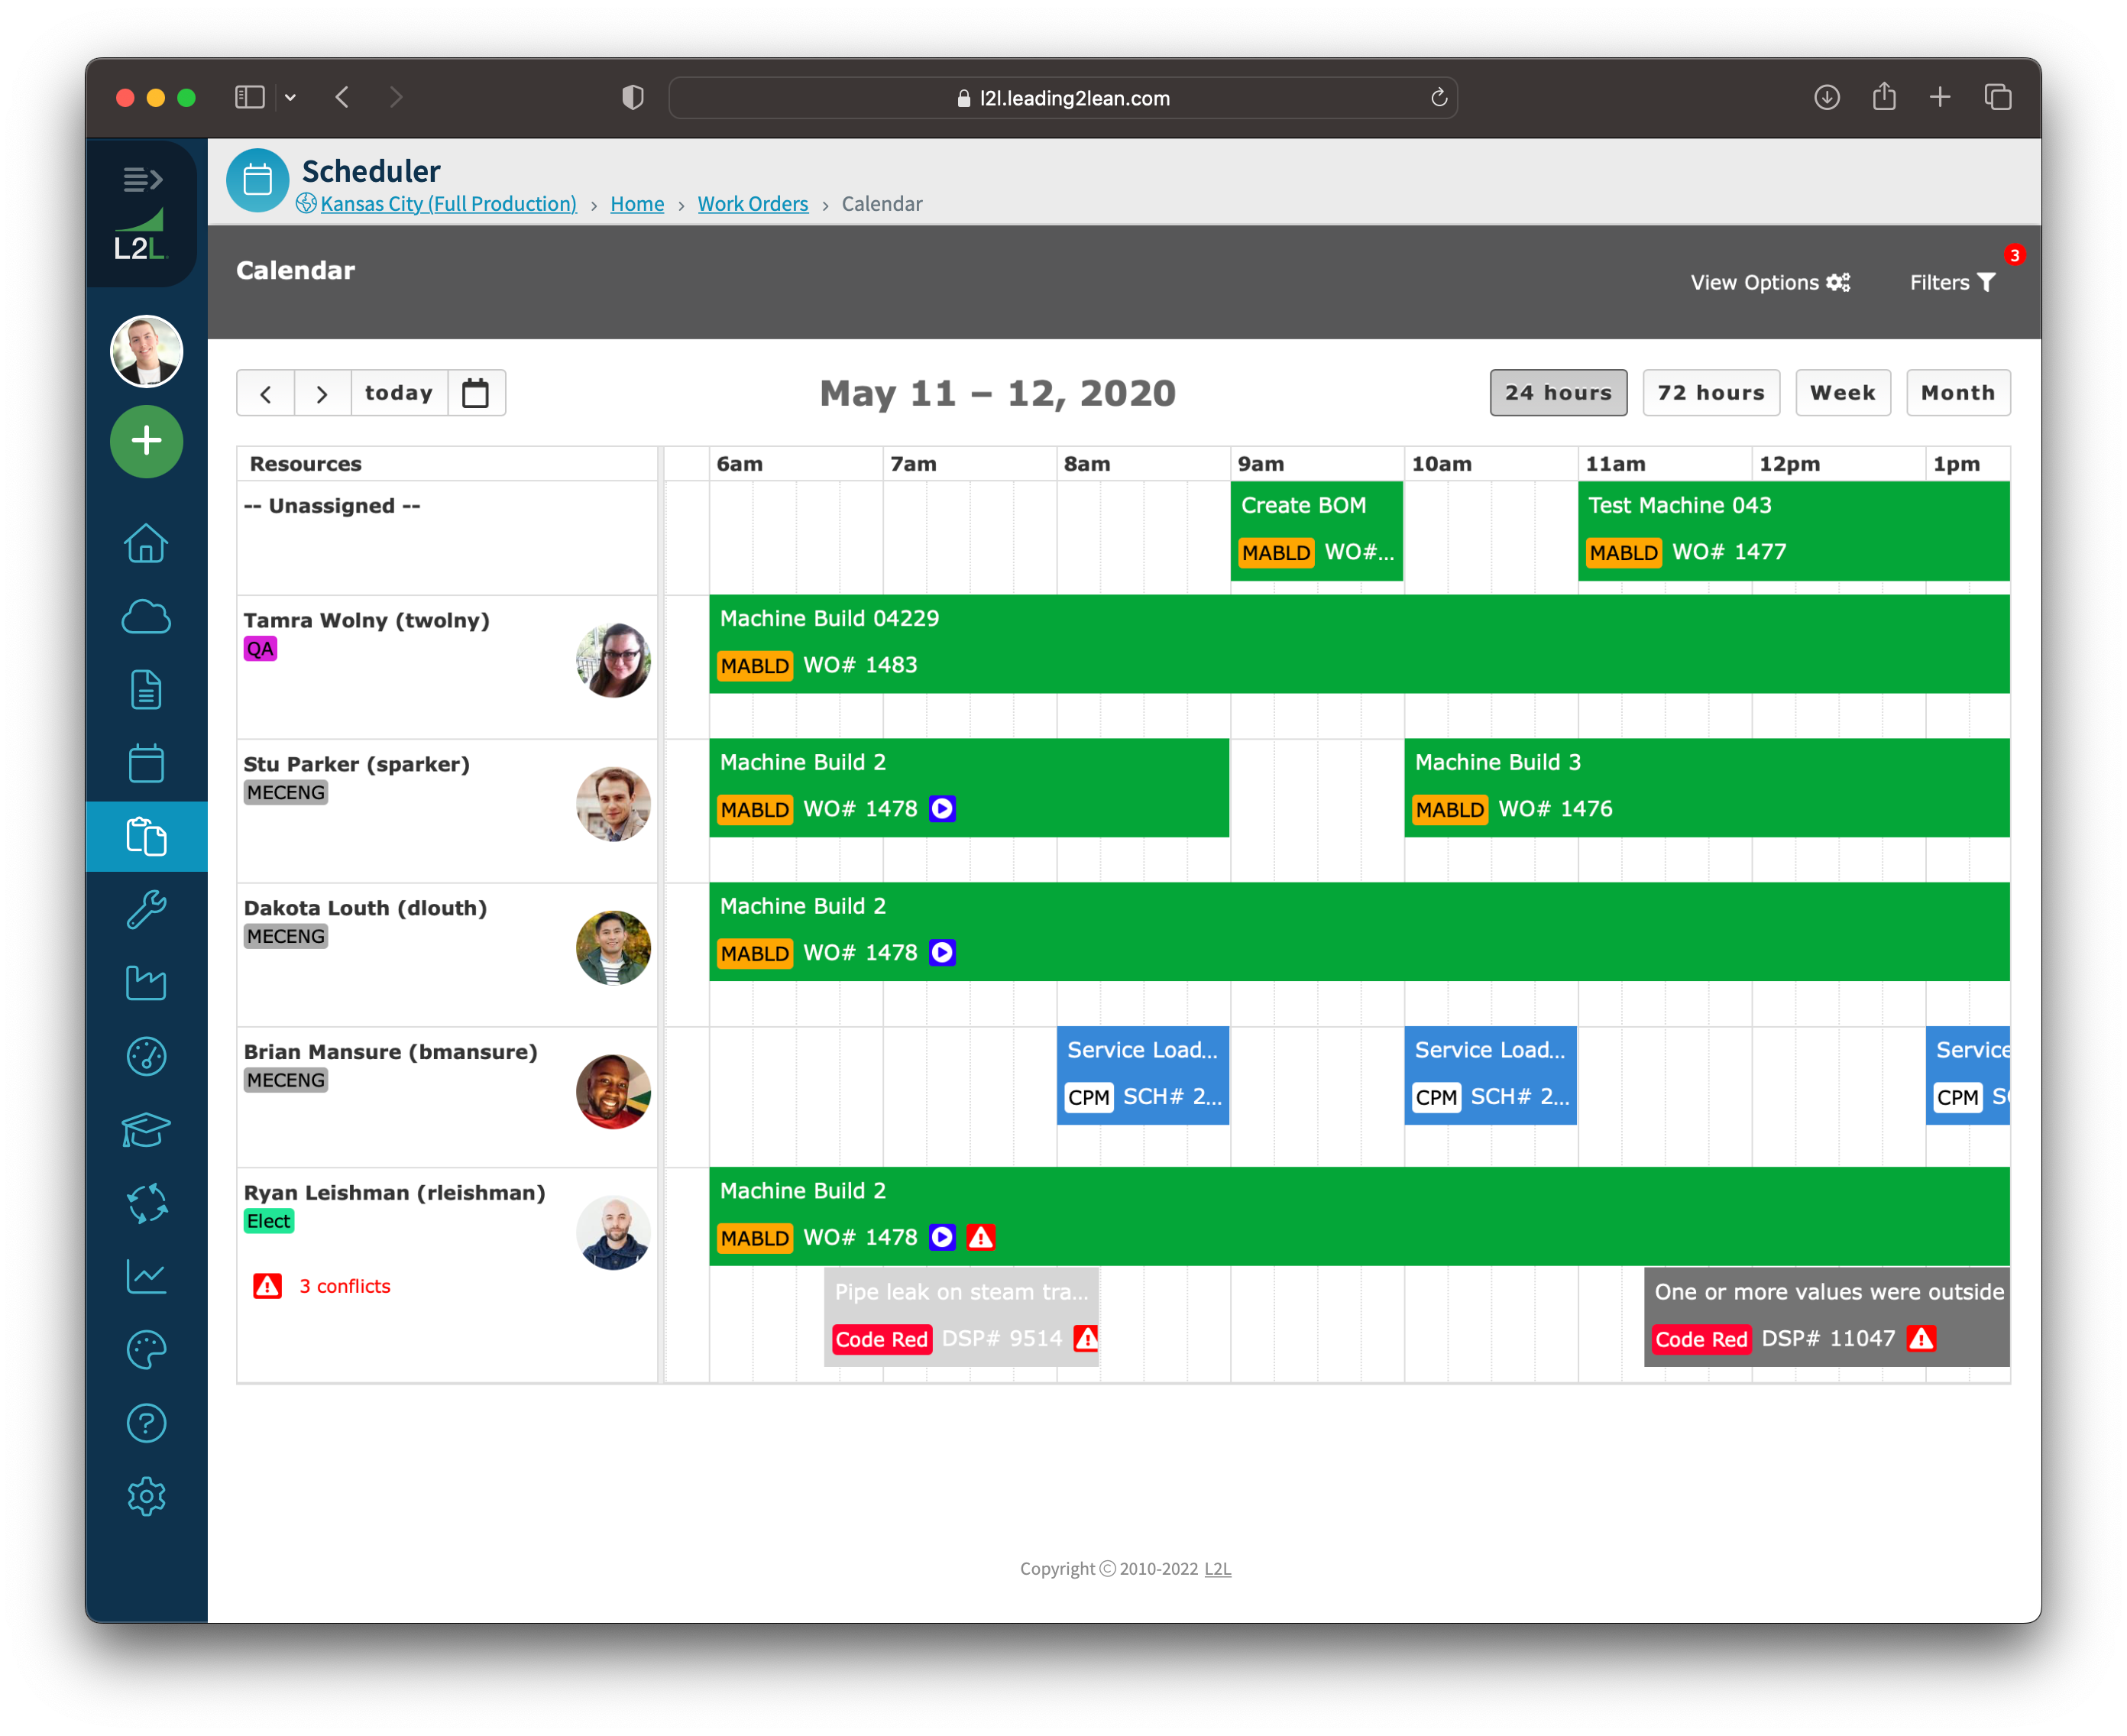Open the analytics line chart icon
The height and width of the screenshot is (1736, 2127).
point(146,1277)
